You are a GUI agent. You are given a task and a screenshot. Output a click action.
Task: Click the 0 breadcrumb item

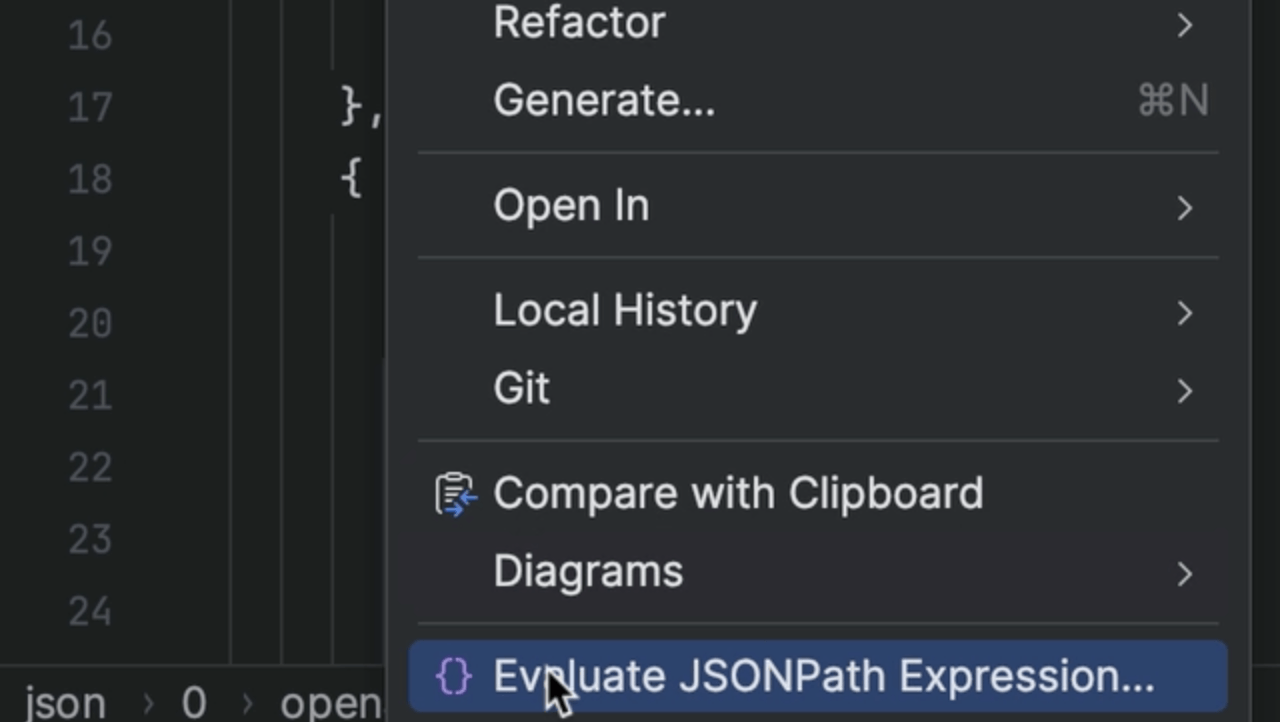click(x=194, y=700)
